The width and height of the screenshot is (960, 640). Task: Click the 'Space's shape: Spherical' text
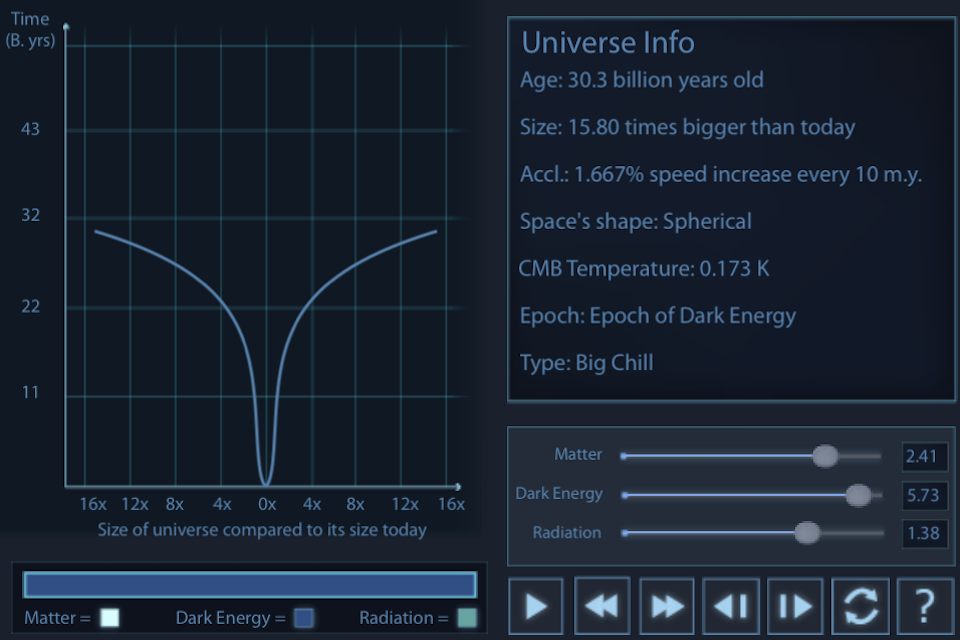636,222
